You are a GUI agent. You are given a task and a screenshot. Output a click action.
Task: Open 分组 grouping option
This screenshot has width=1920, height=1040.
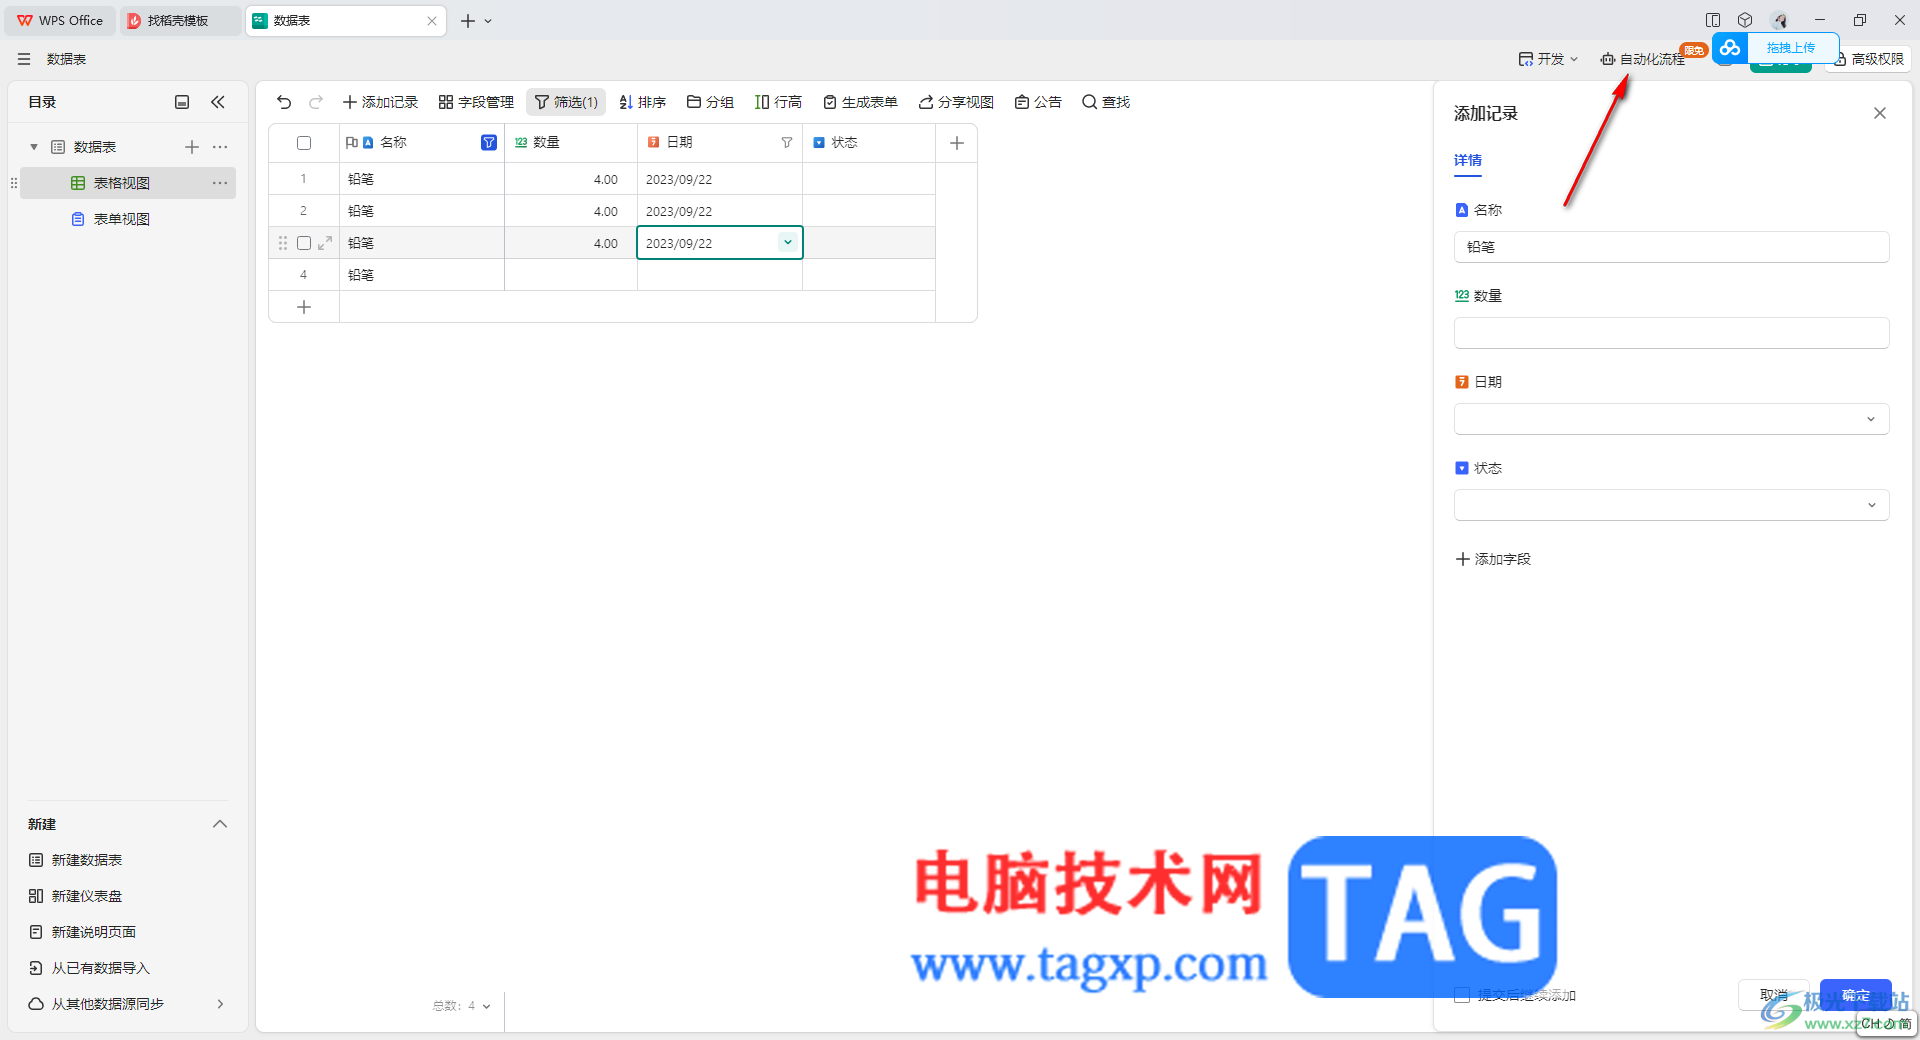710,102
